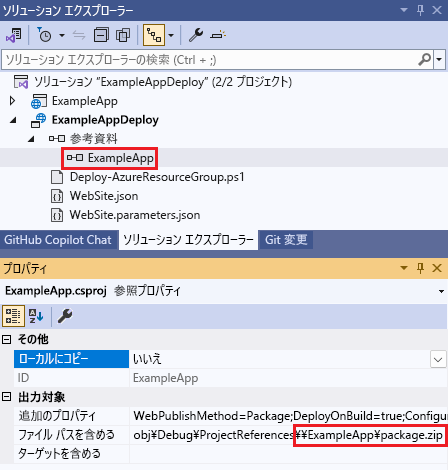Toggle auto-hide pin on Solution Explorer panel
The width and height of the screenshot is (448, 470).
pos(421,10)
